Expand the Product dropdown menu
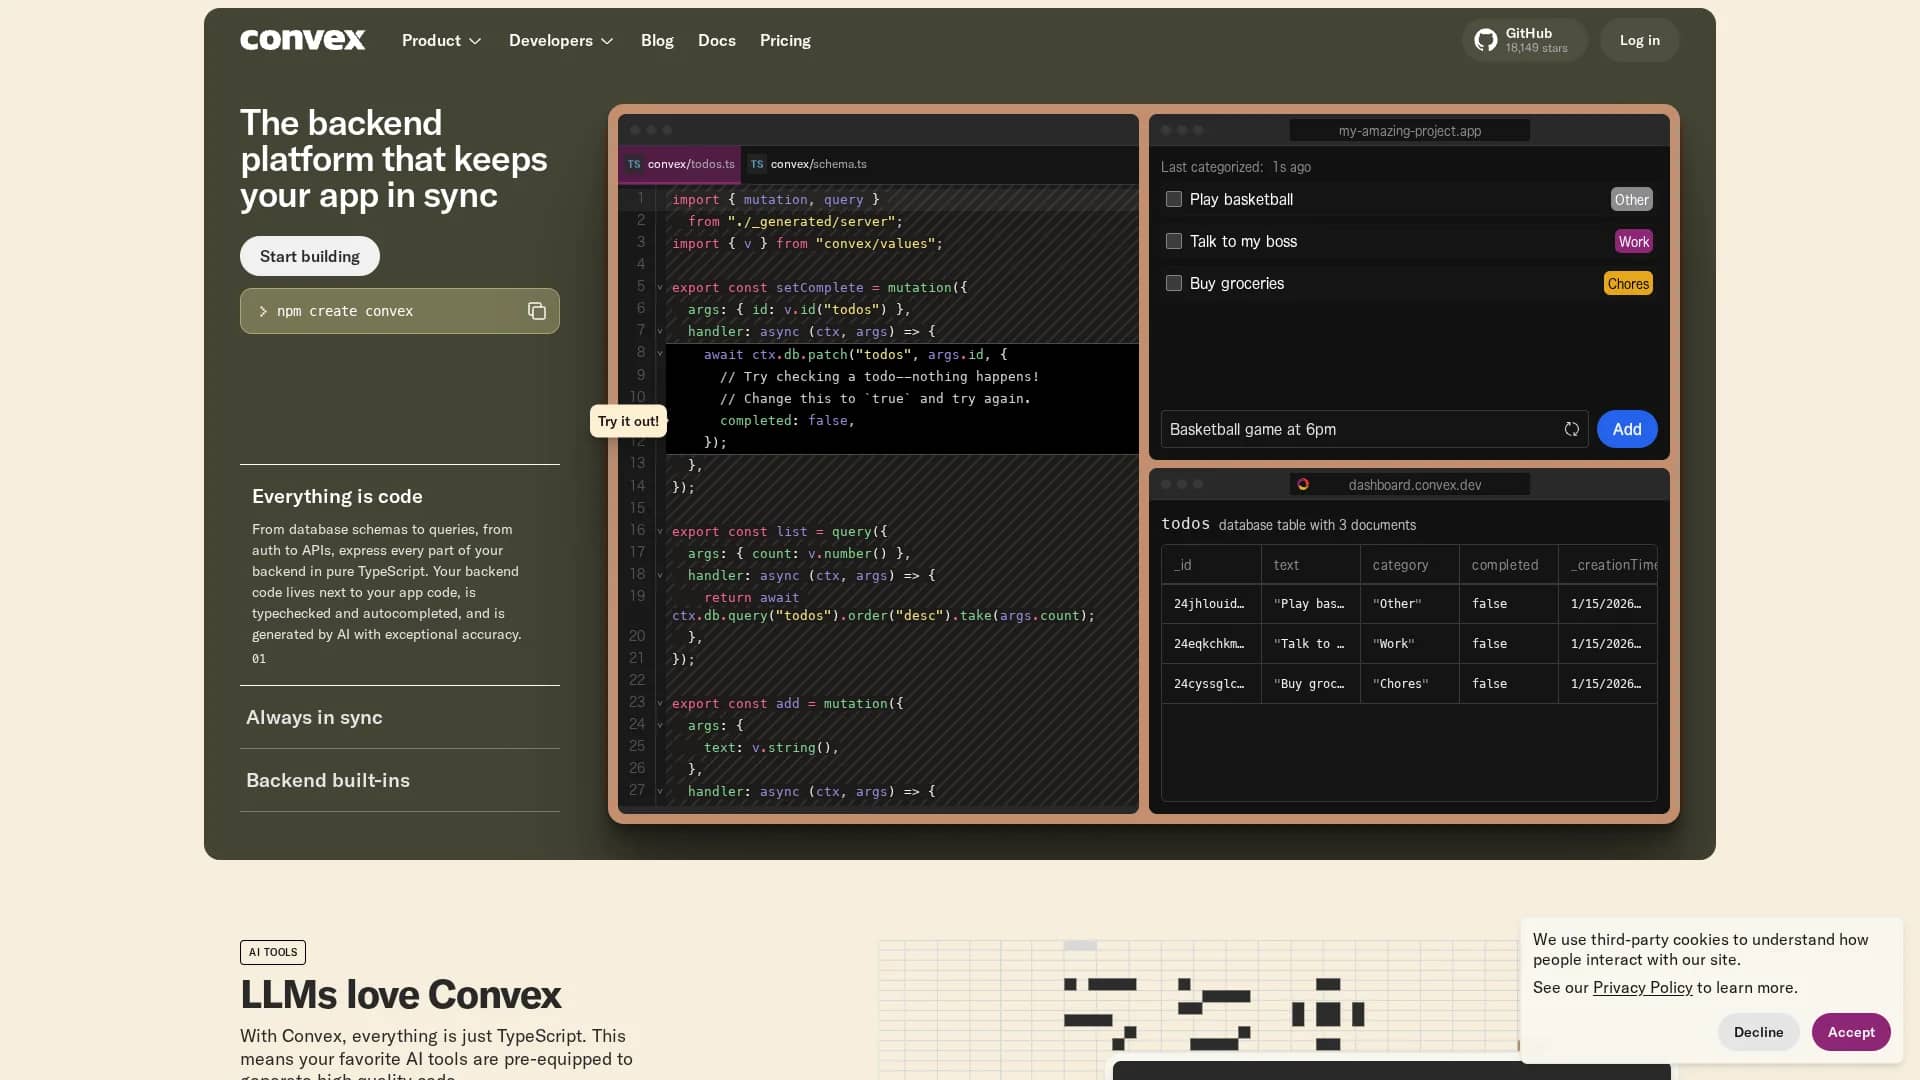Image resolution: width=1920 pixels, height=1080 pixels. tap(442, 40)
